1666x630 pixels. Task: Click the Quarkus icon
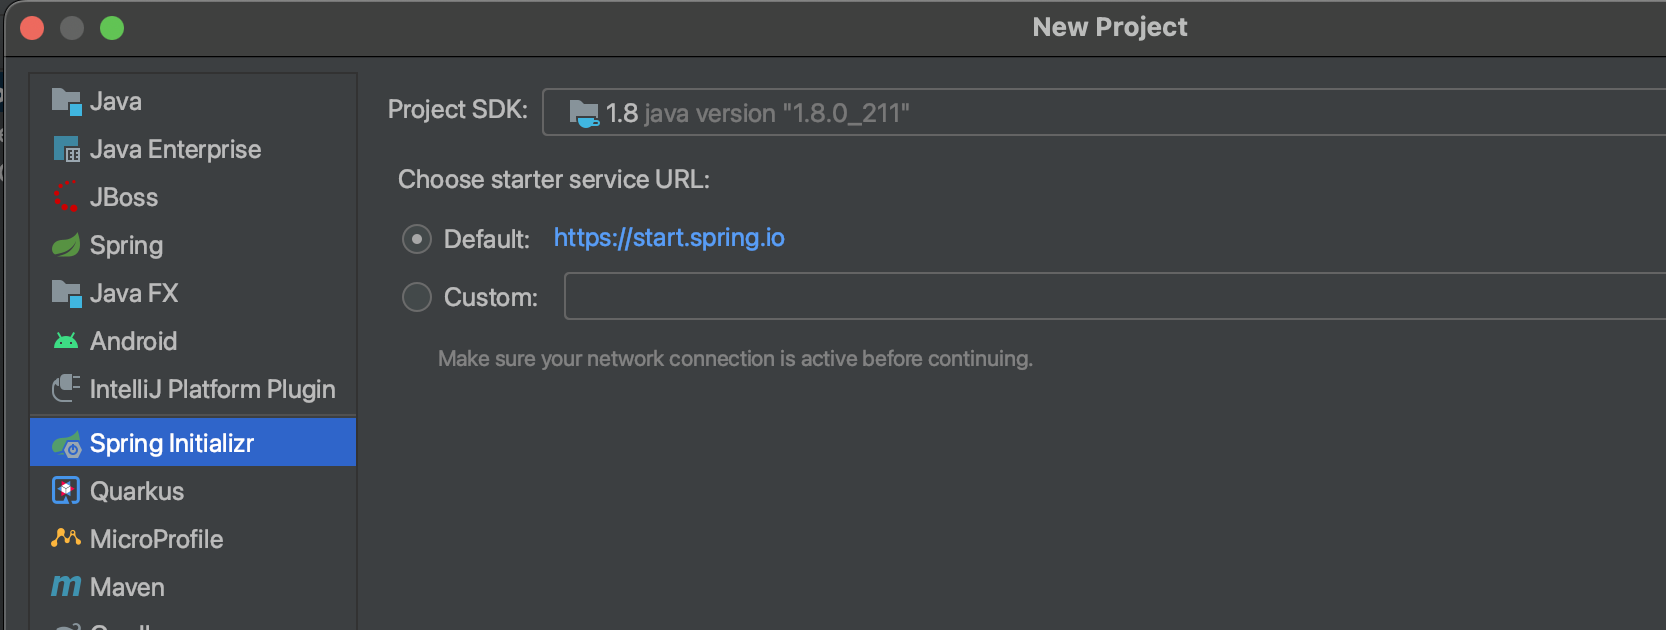pyautogui.click(x=66, y=491)
